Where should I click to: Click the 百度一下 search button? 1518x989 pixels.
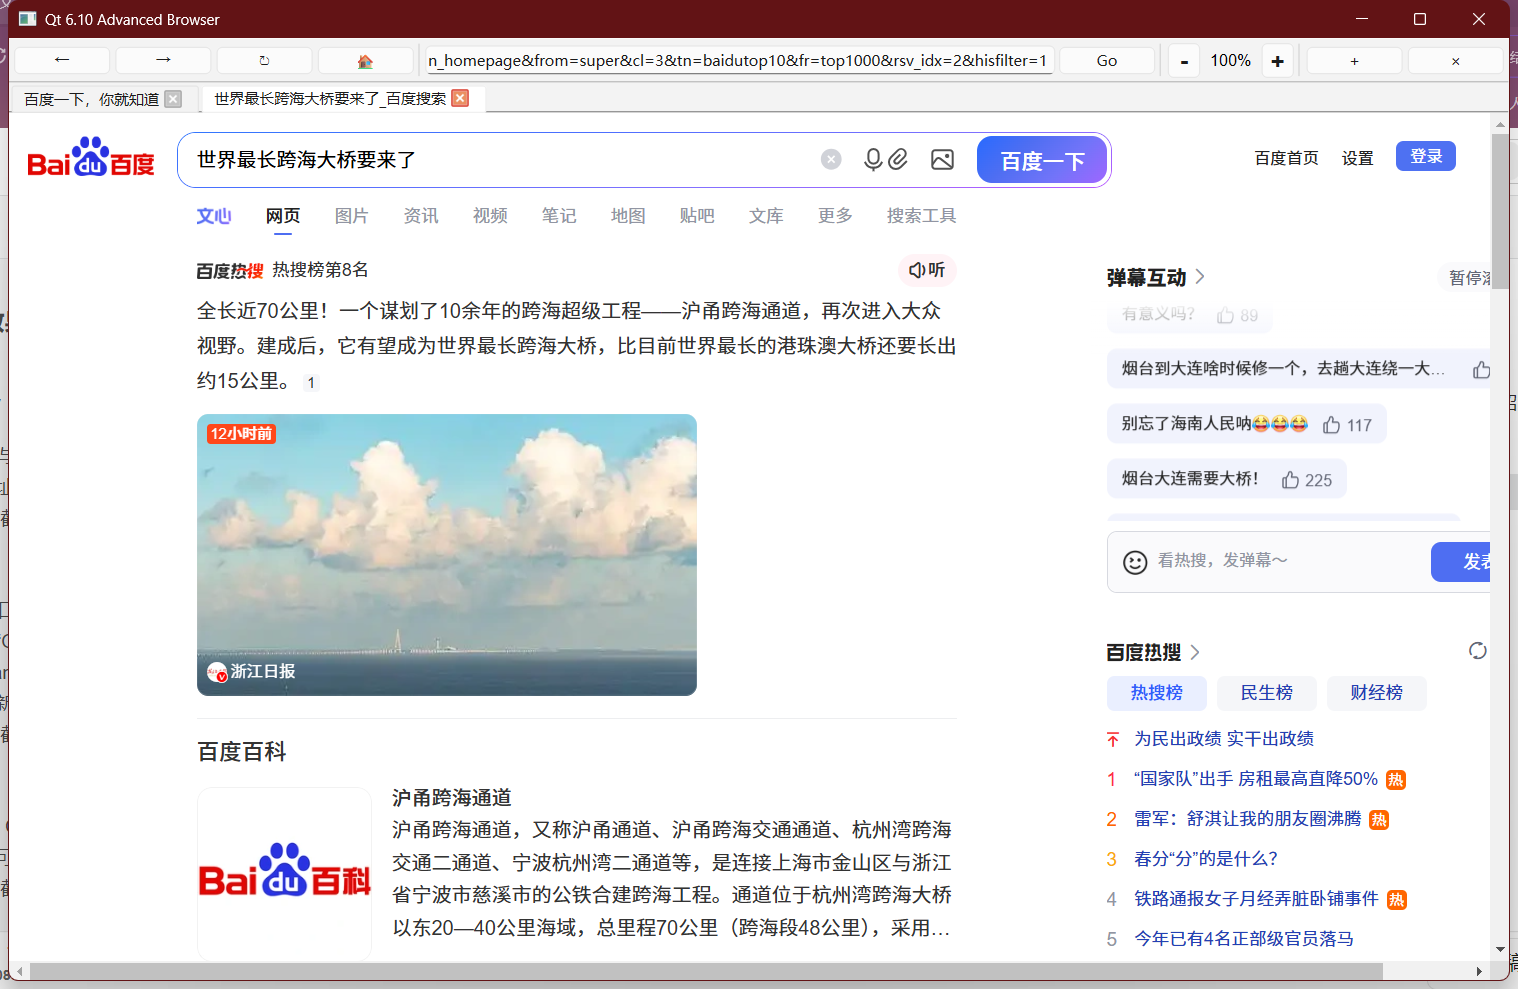pyautogui.click(x=1042, y=160)
